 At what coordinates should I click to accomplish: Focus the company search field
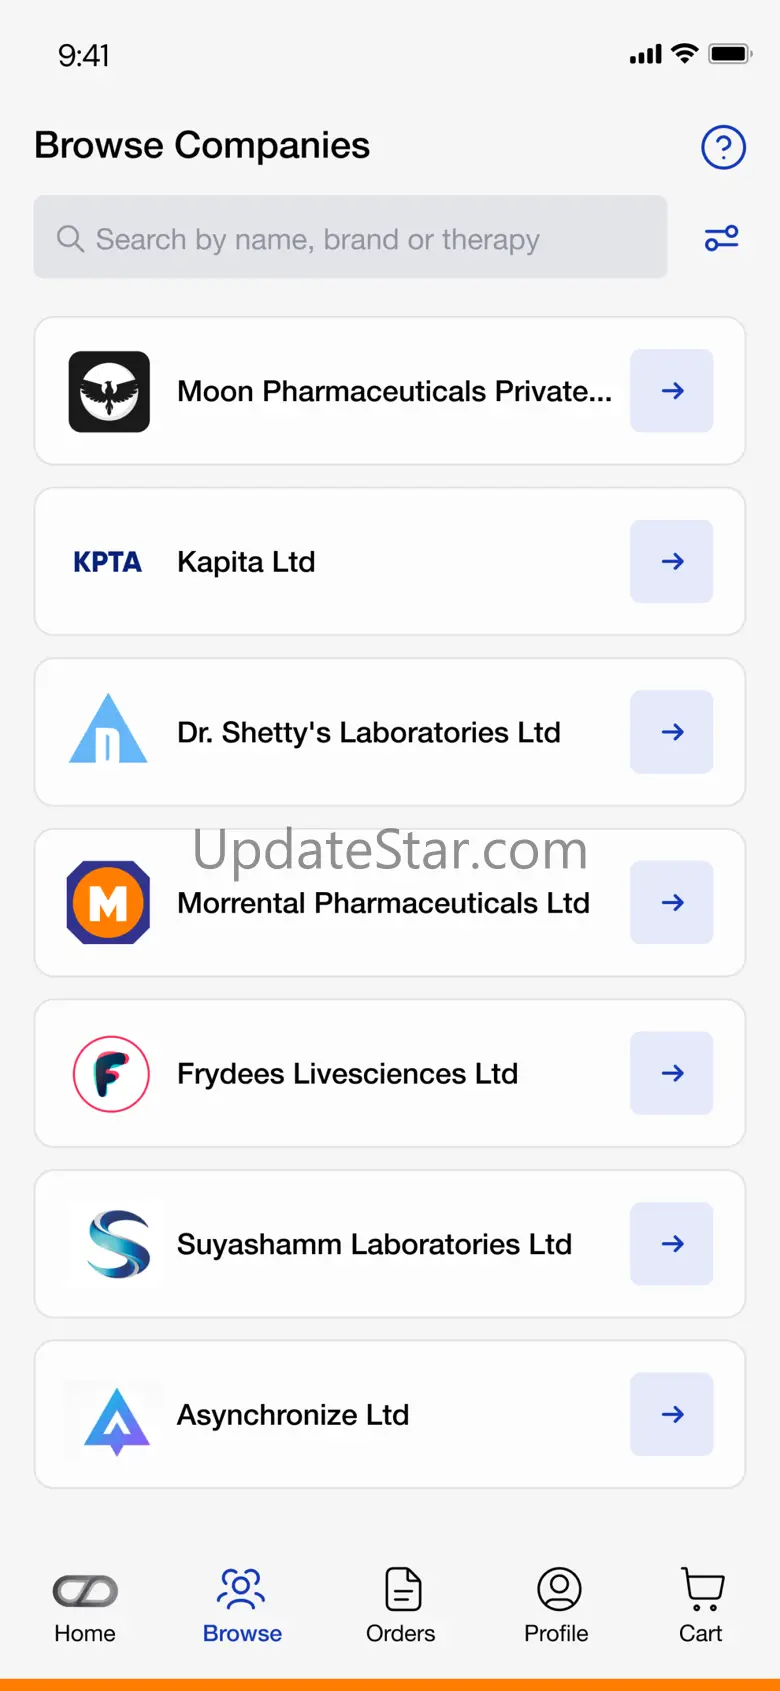350,238
